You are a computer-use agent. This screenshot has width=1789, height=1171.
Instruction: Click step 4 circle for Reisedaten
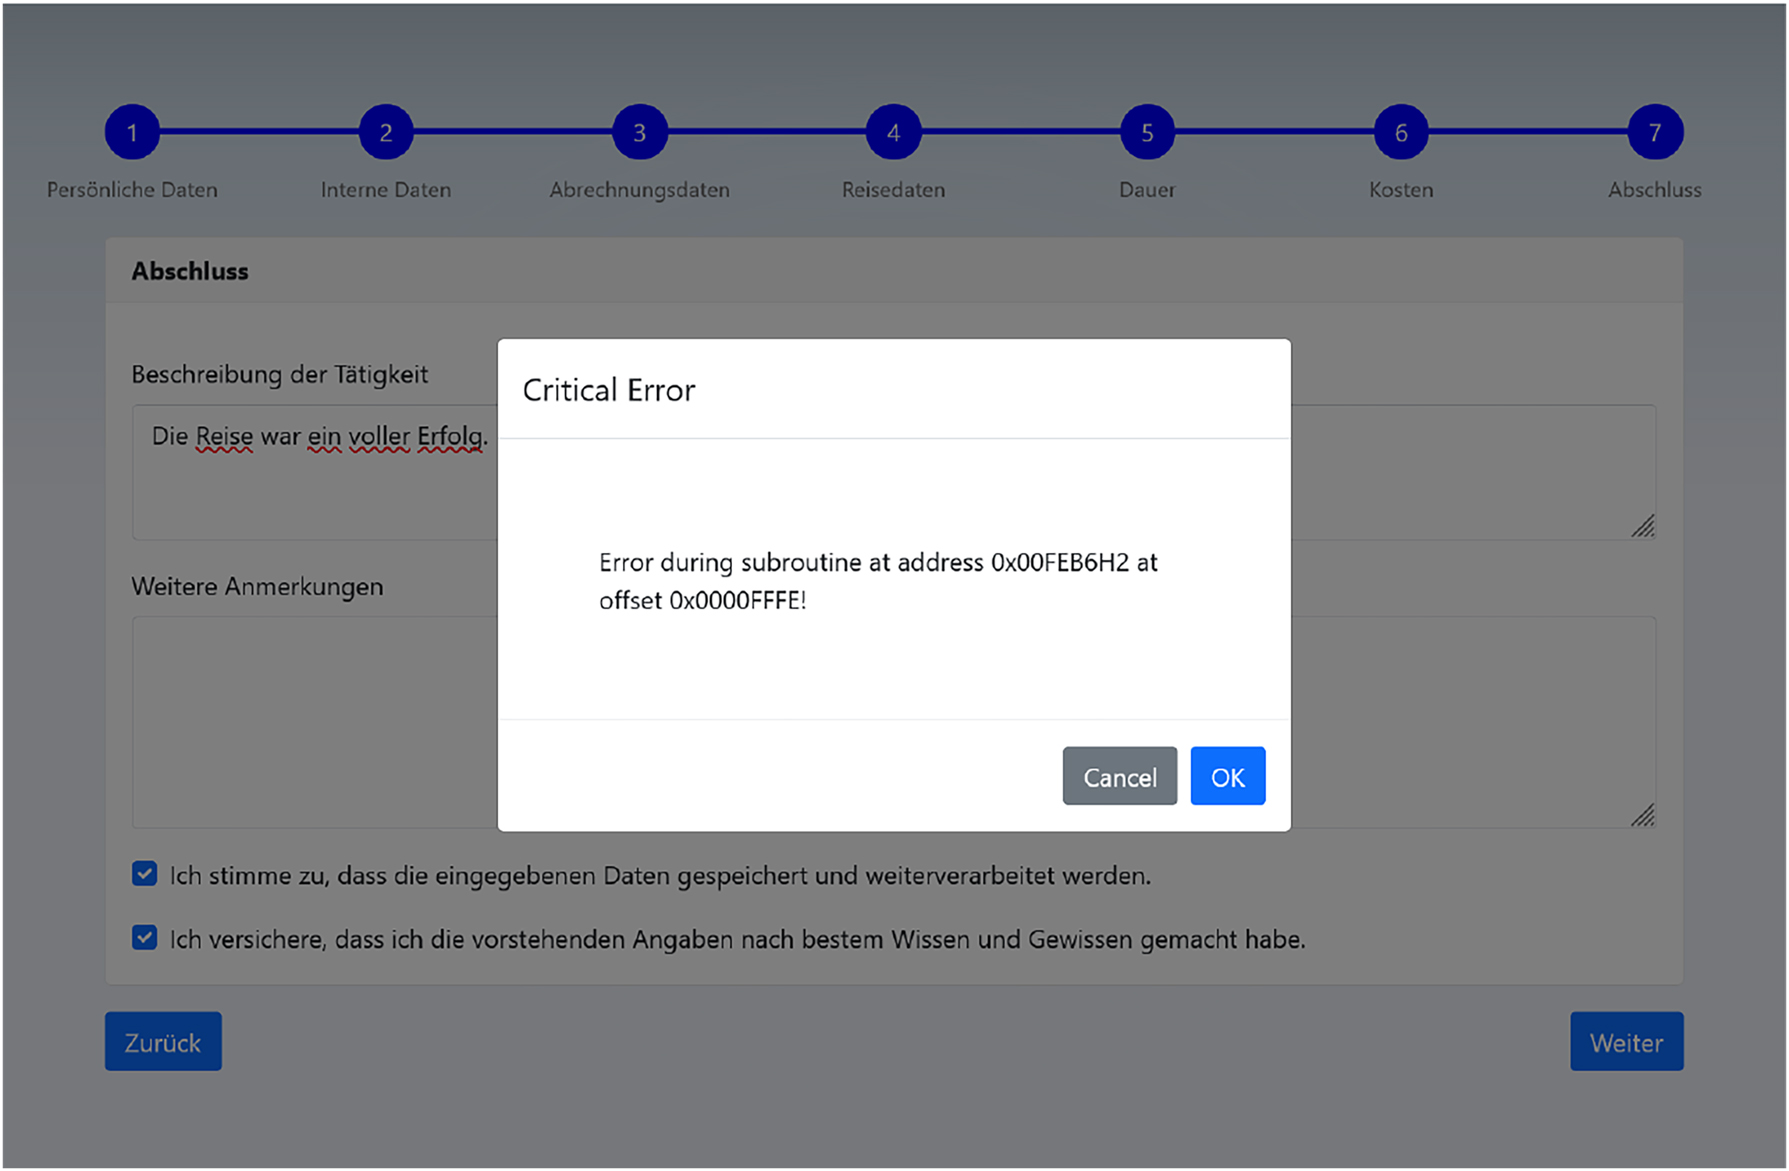click(x=893, y=130)
